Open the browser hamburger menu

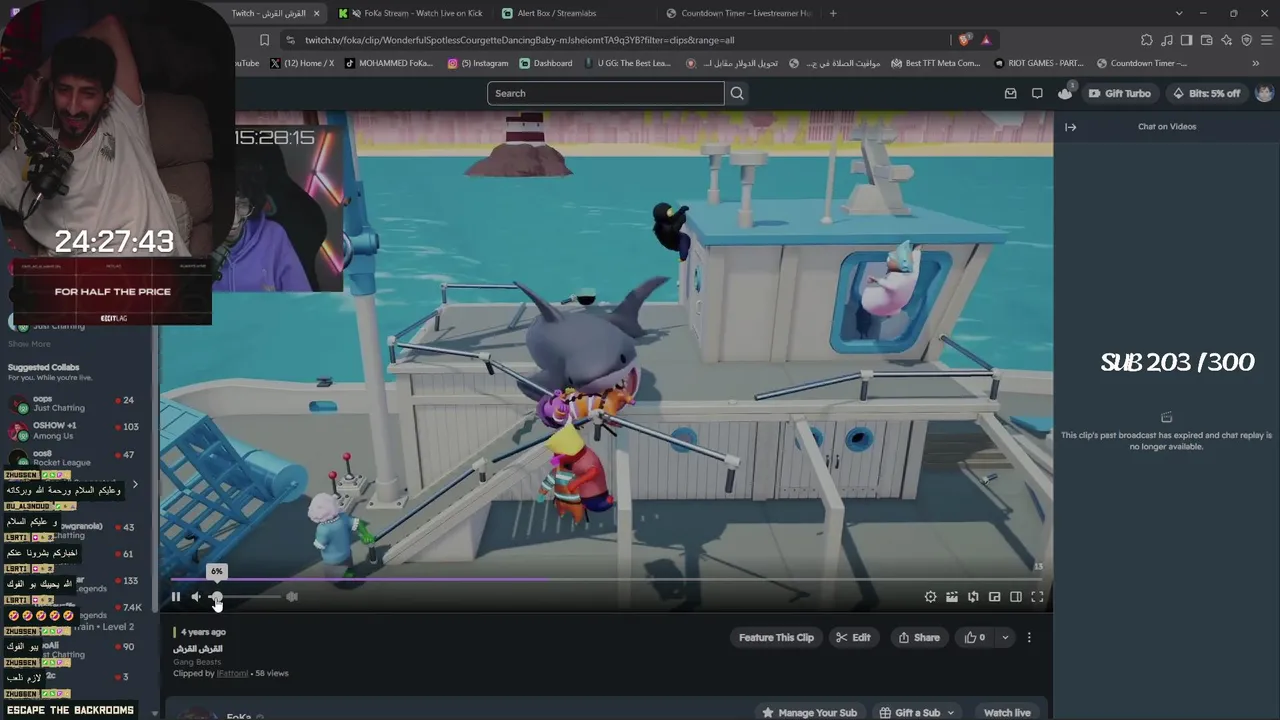(1266, 40)
